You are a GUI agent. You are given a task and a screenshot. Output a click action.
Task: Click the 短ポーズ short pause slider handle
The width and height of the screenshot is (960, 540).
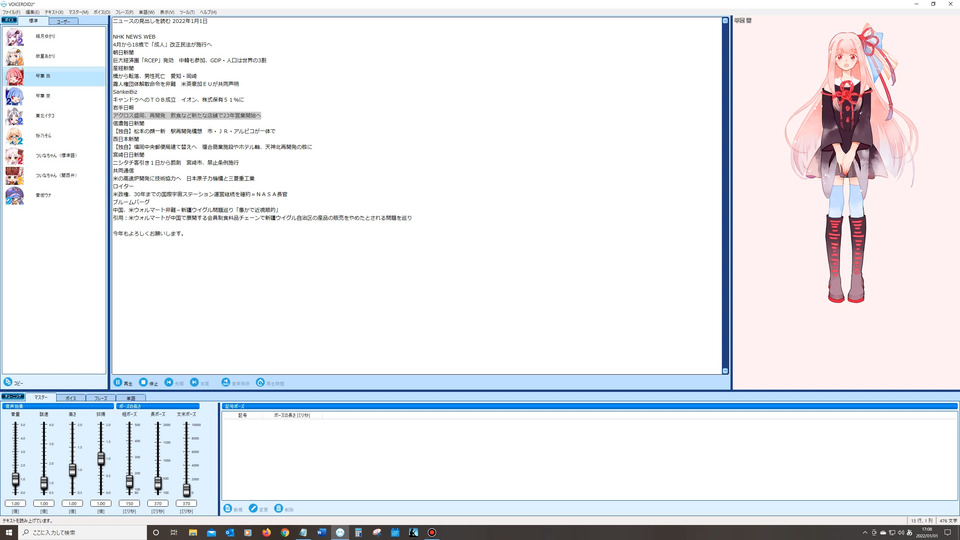click(x=129, y=482)
